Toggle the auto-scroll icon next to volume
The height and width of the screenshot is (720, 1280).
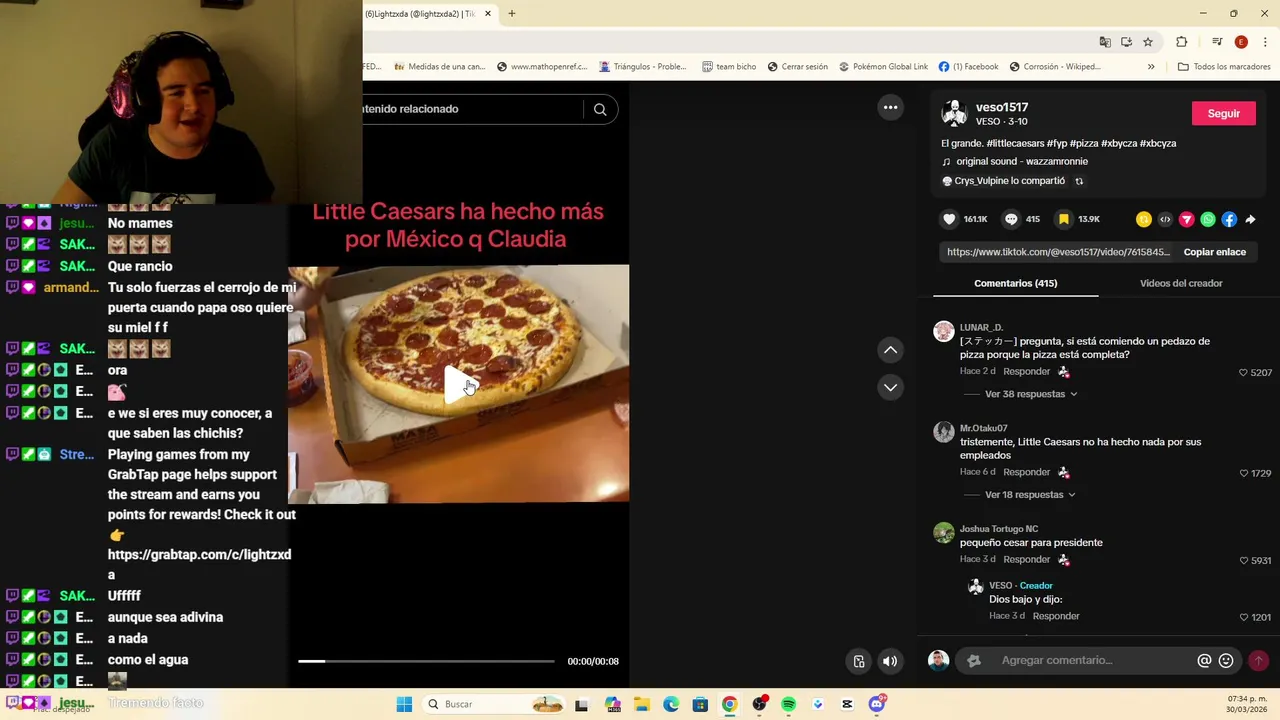tap(858, 661)
